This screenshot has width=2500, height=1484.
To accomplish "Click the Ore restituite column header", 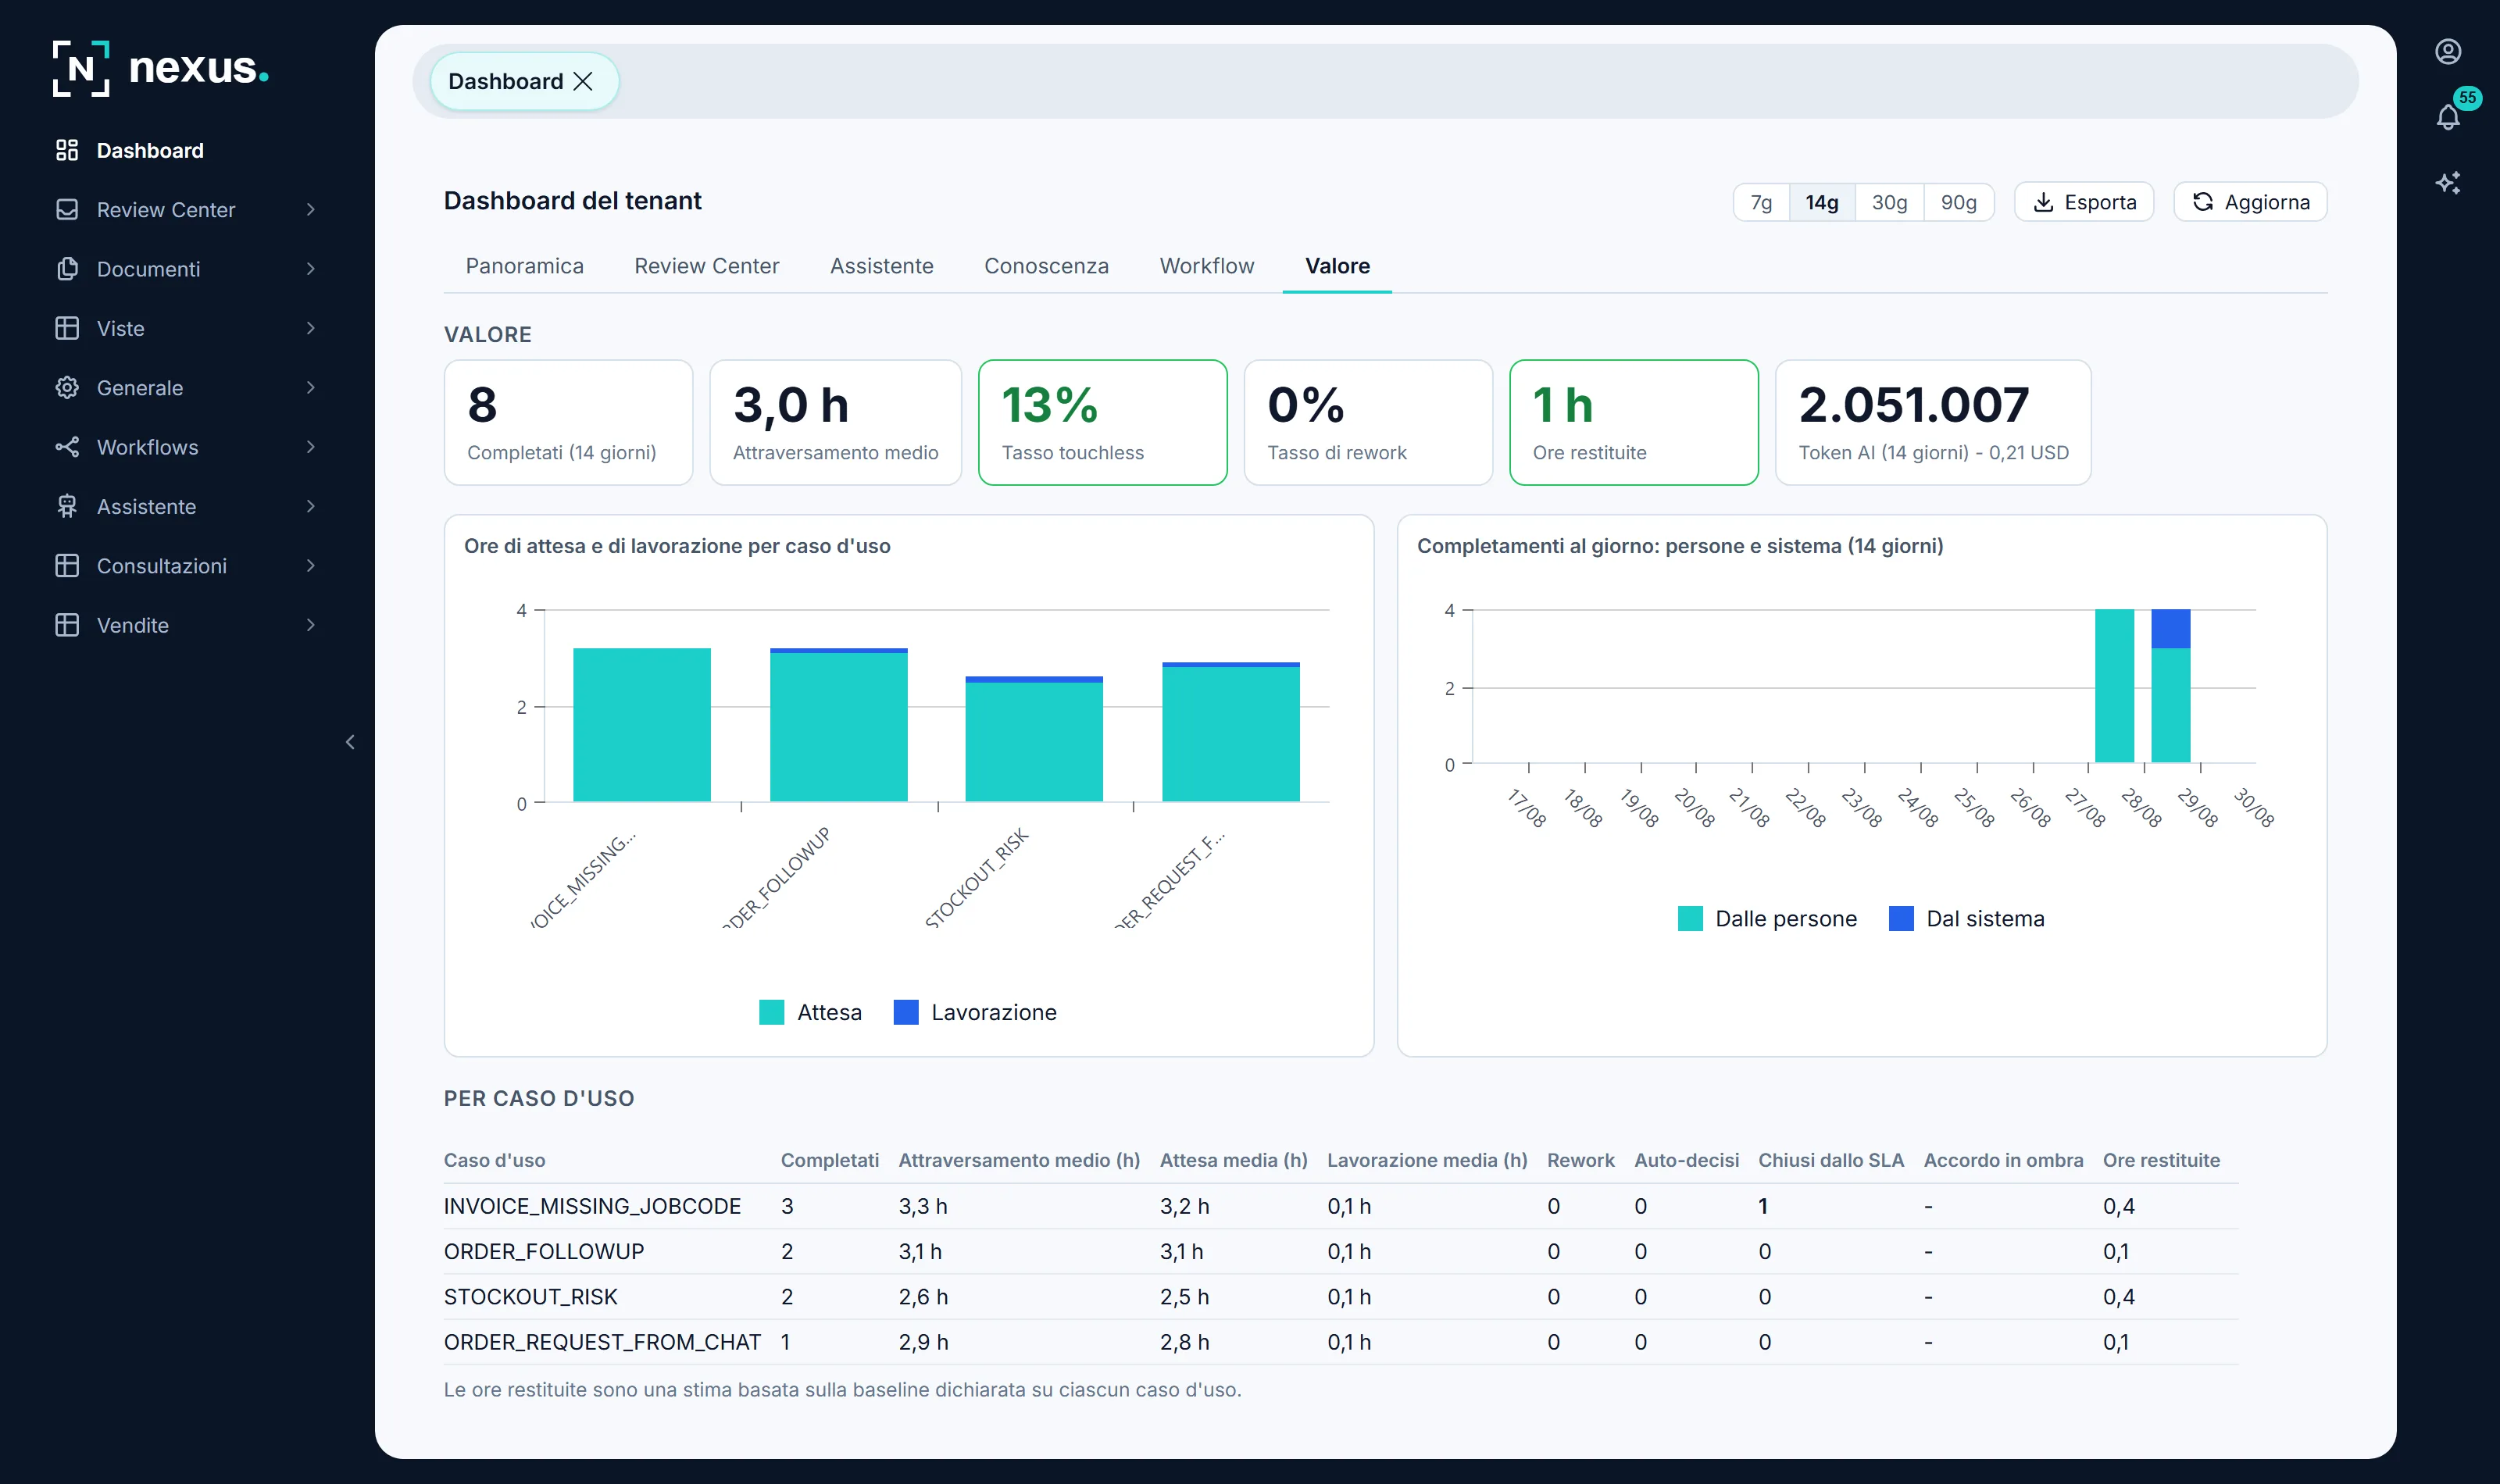I will coord(2161,1160).
